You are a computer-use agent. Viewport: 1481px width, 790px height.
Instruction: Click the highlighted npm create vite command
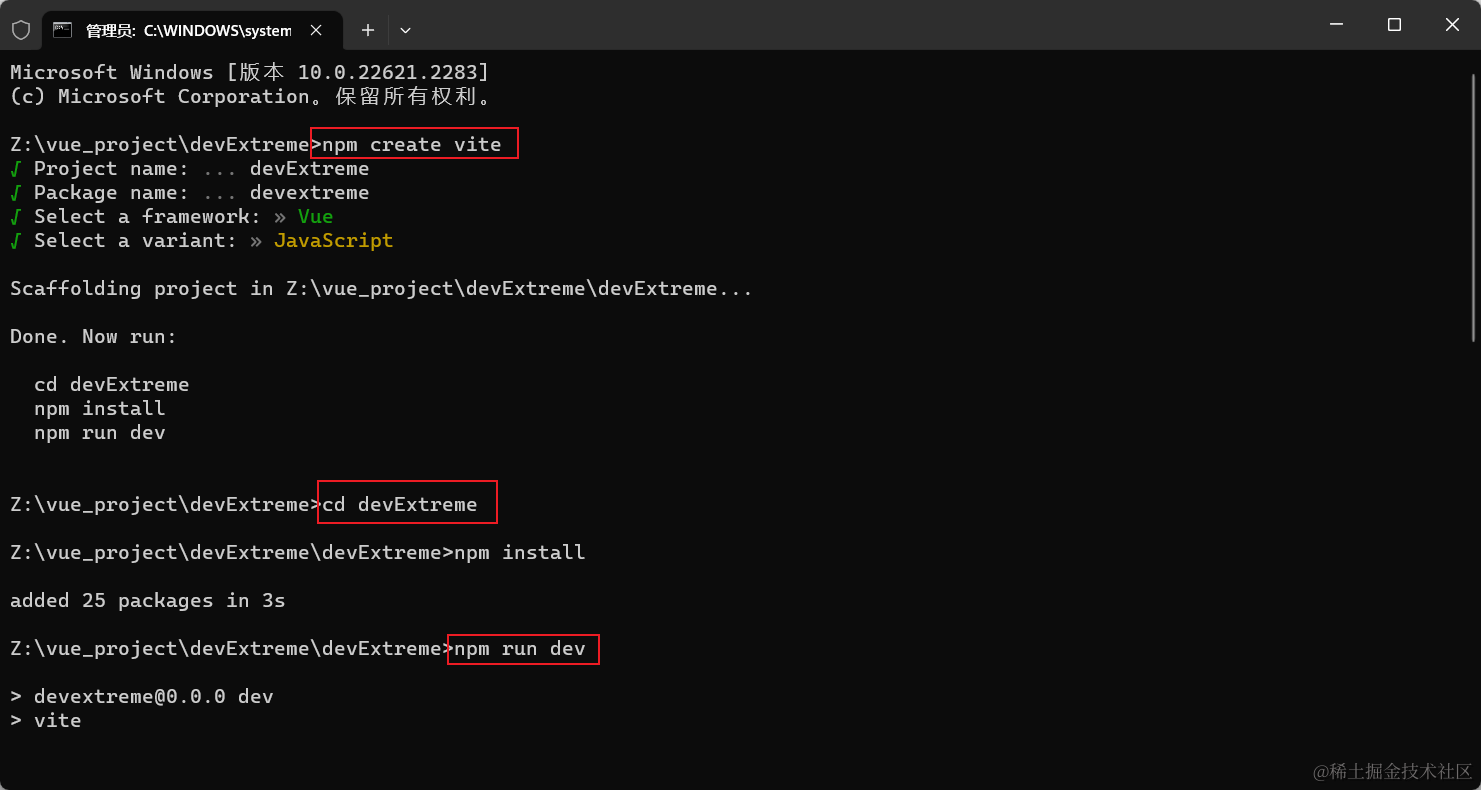414,144
